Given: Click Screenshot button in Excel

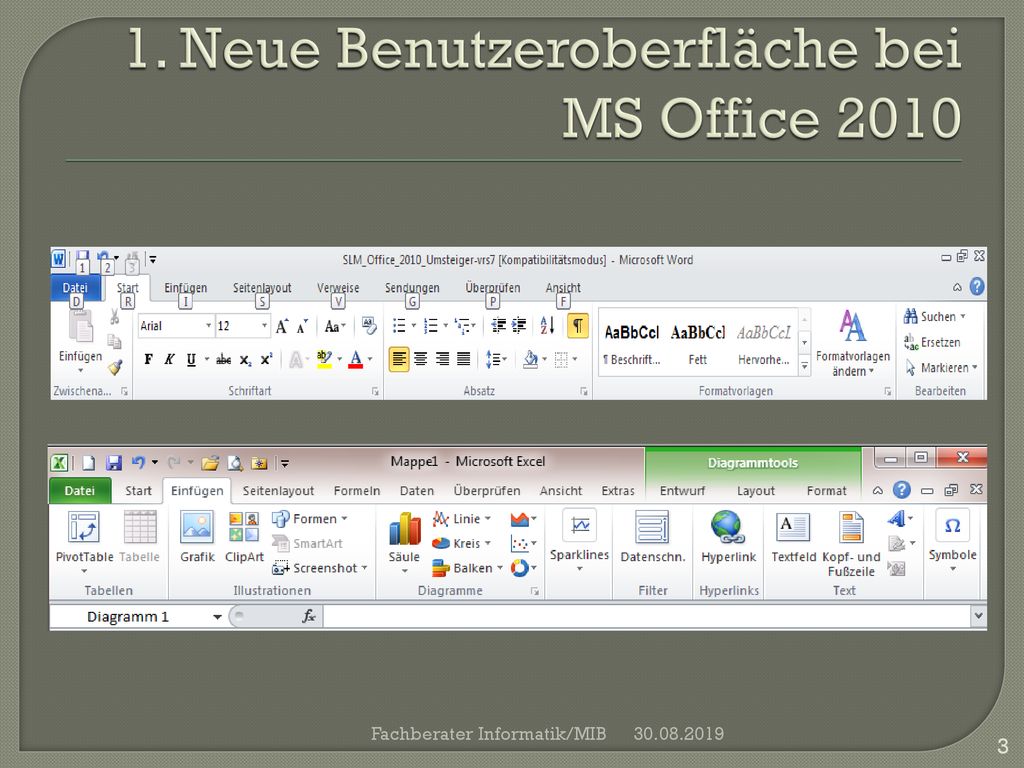Looking at the screenshot, I should coord(320,568).
